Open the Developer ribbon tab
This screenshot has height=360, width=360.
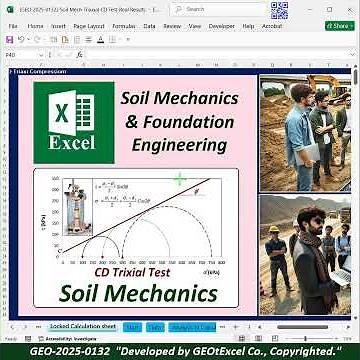(x=222, y=26)
